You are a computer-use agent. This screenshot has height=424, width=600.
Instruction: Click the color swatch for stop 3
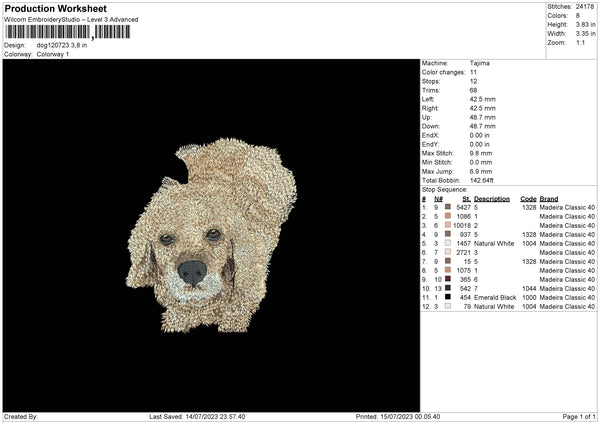coord(448,225)
